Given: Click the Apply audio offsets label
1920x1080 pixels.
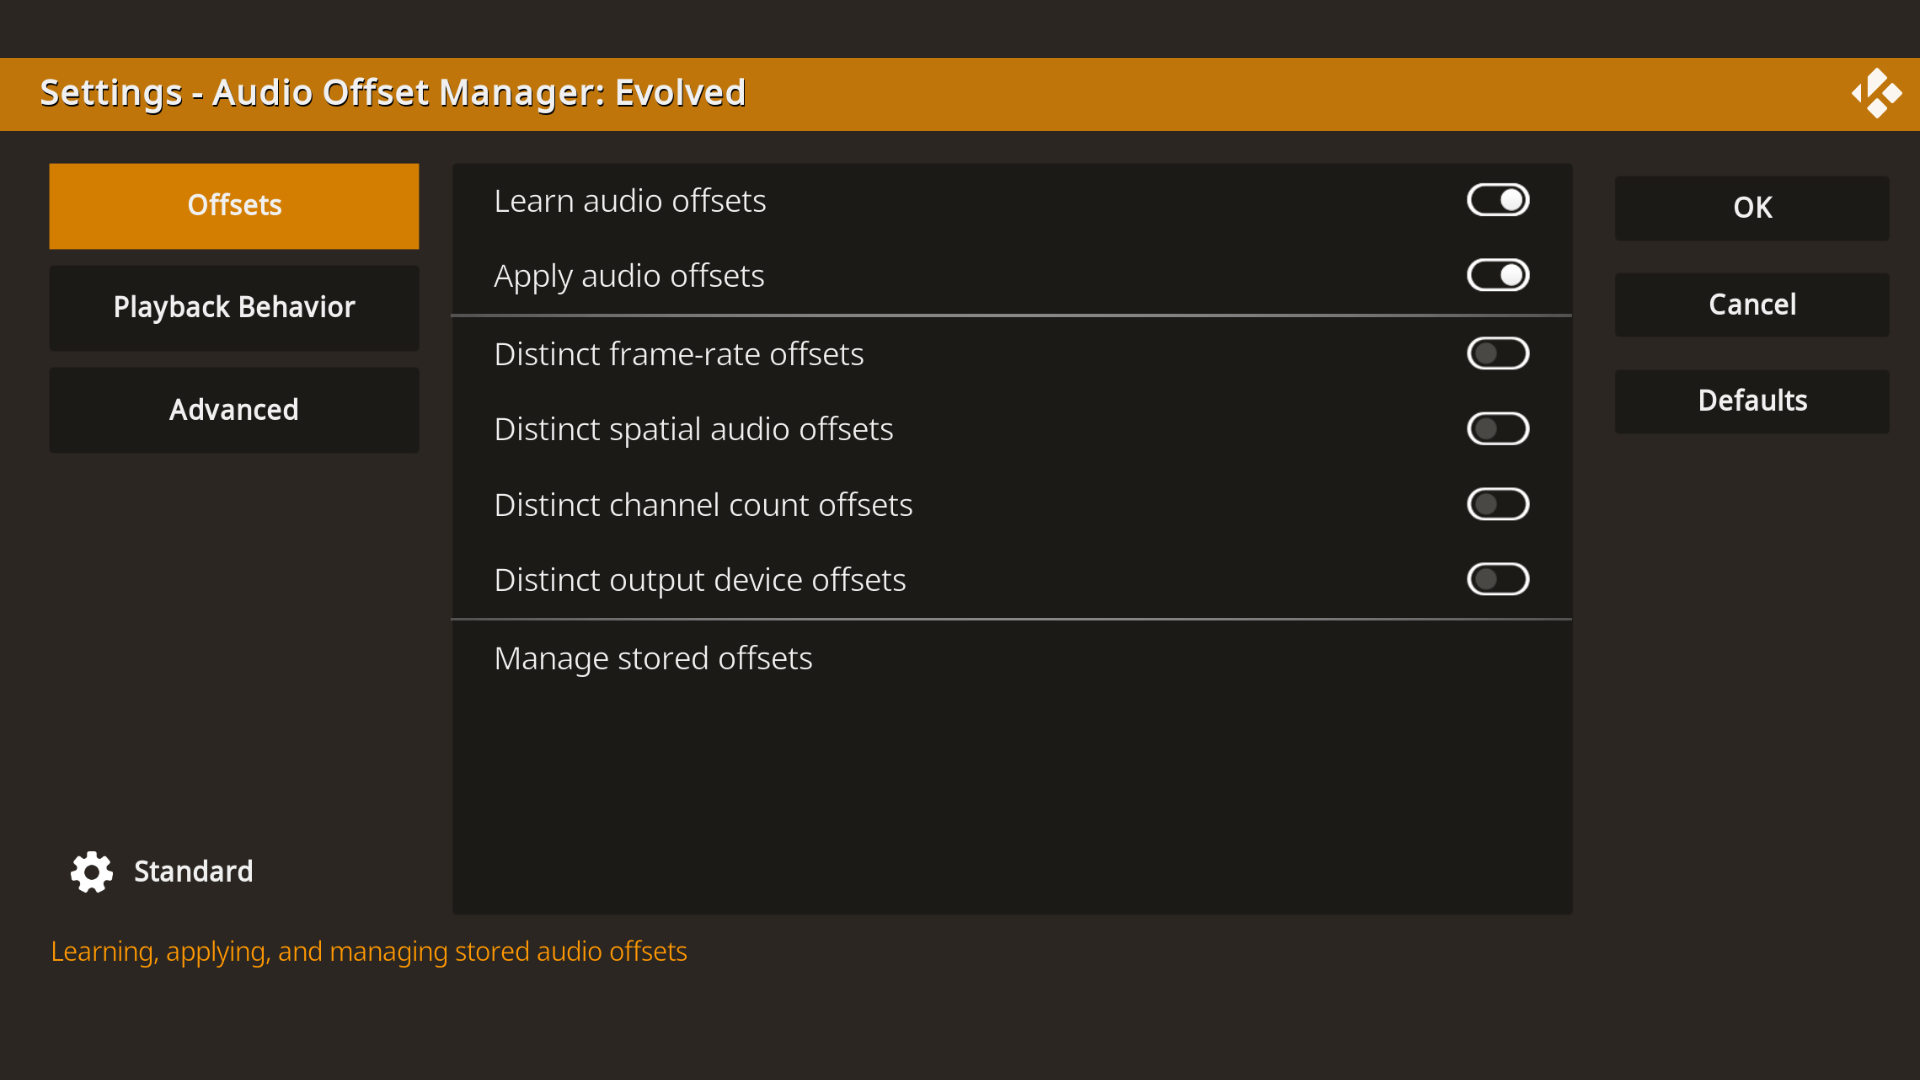Looking at the screenshot, I should pos(629,276).
